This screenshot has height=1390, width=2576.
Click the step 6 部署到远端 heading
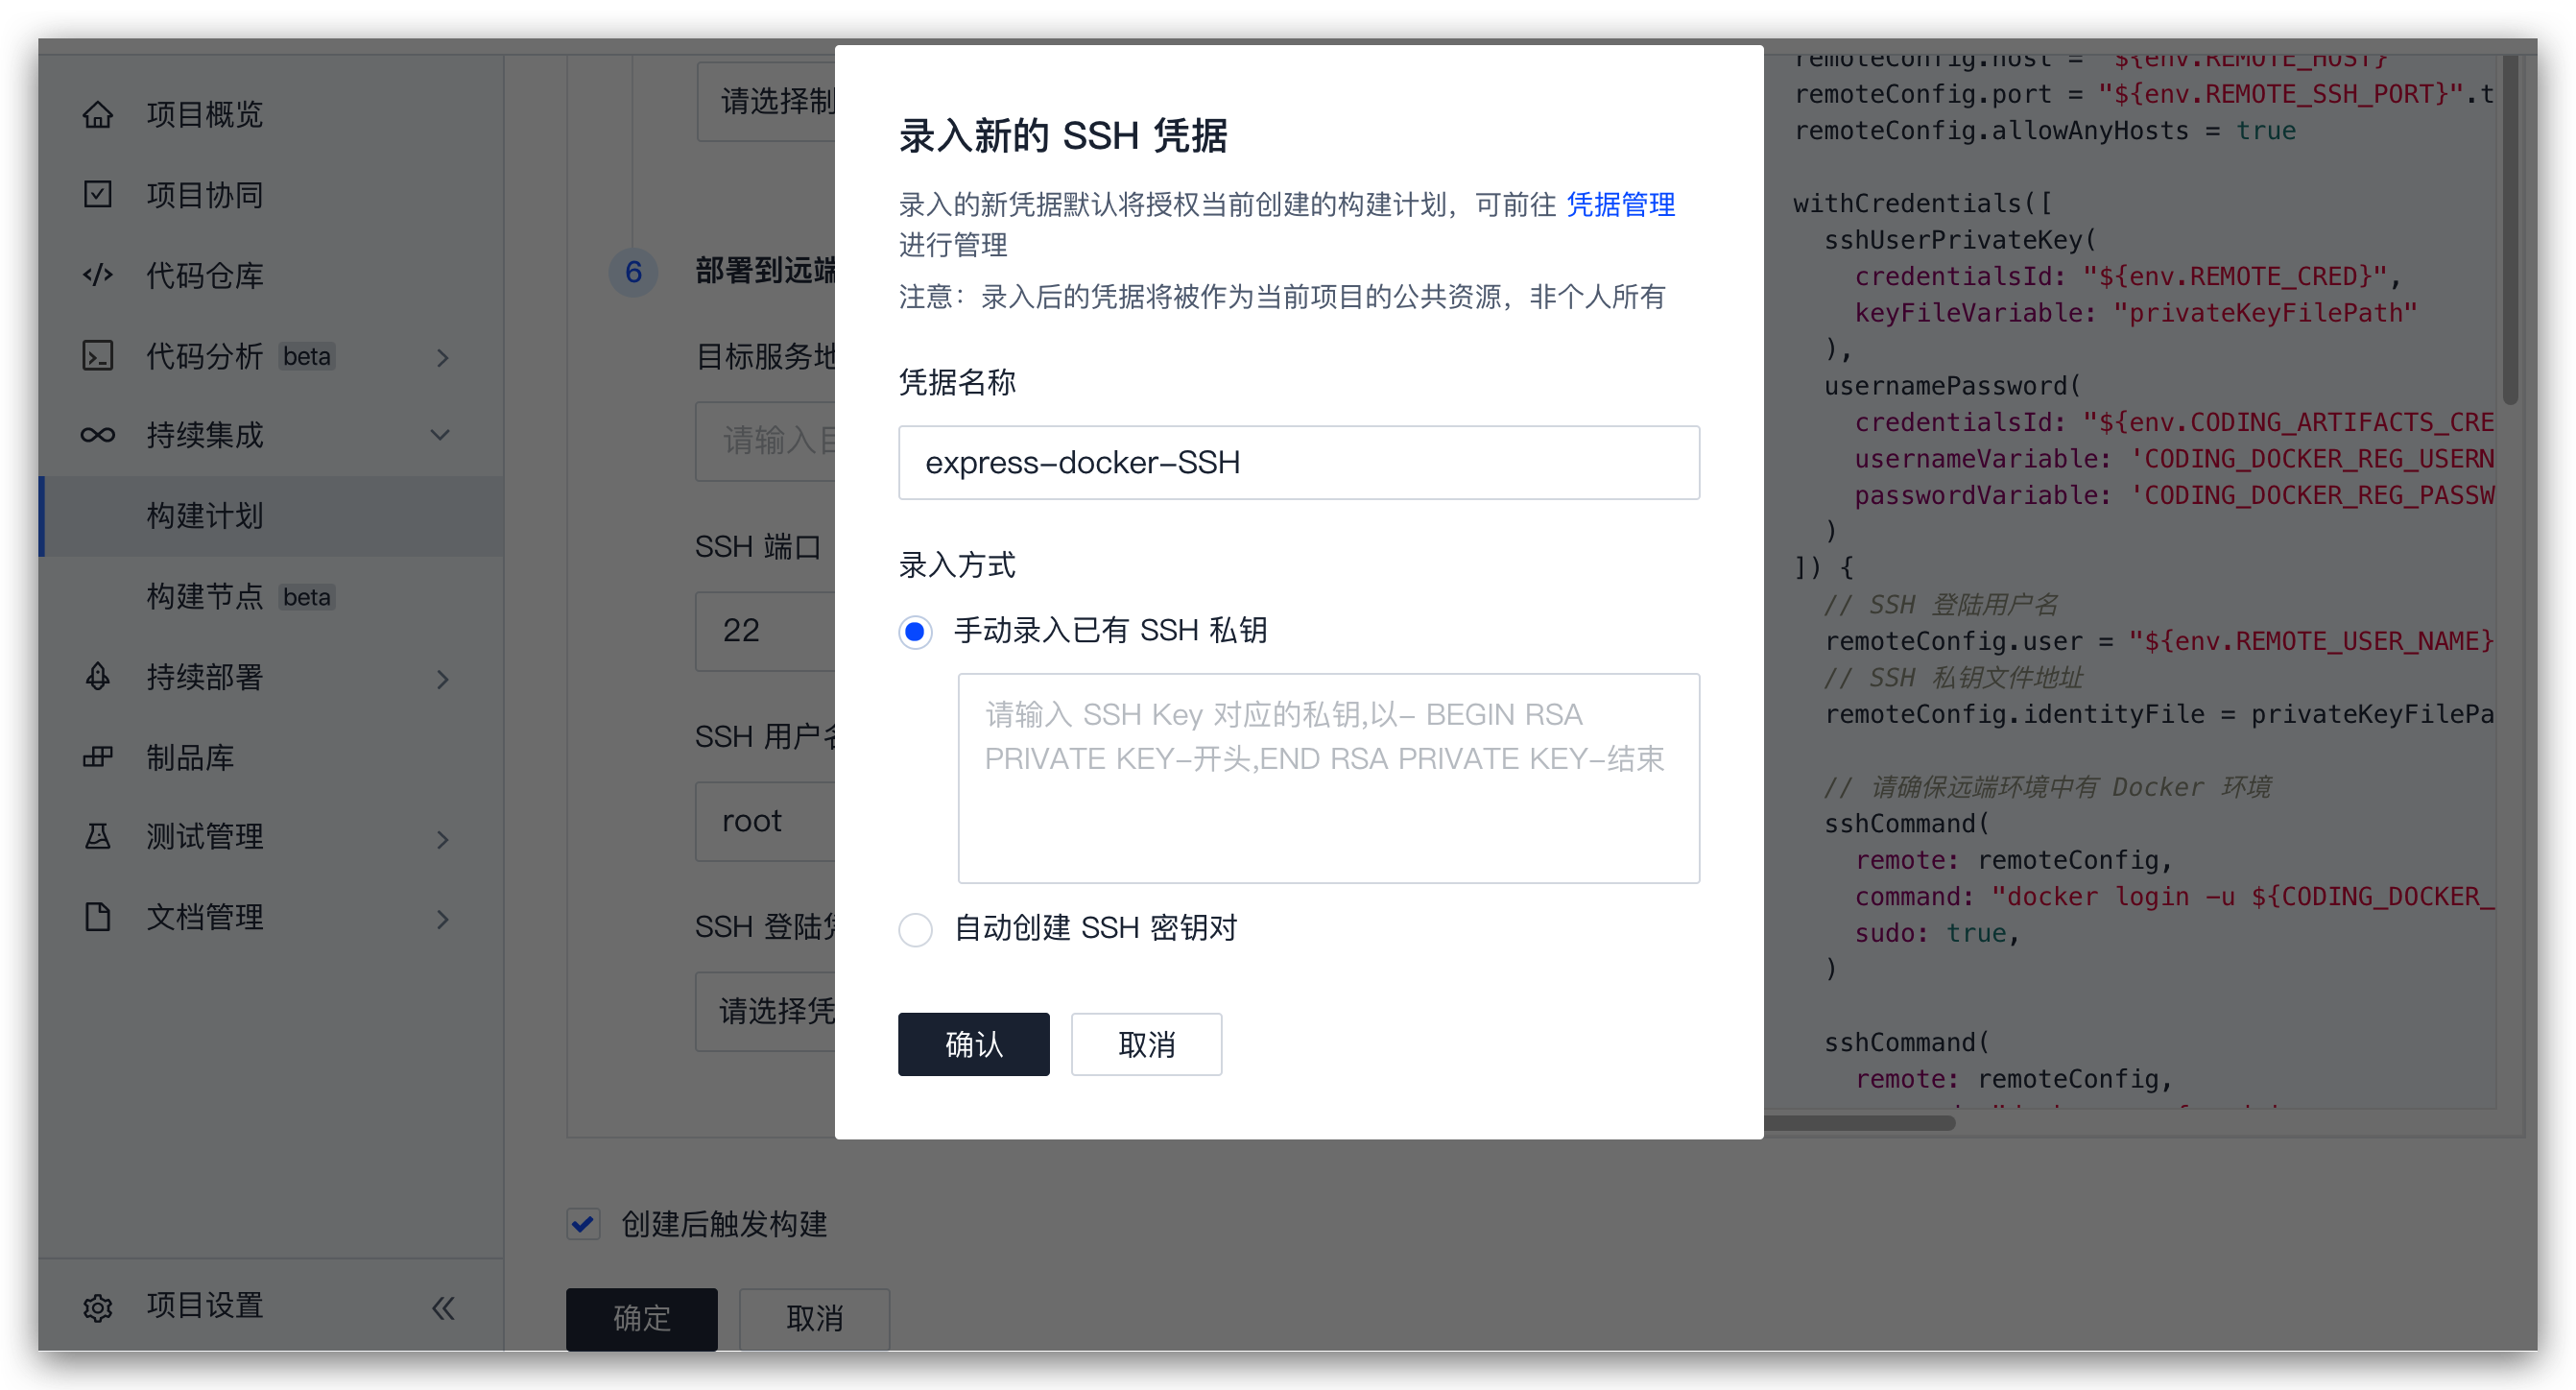(765, 271)
